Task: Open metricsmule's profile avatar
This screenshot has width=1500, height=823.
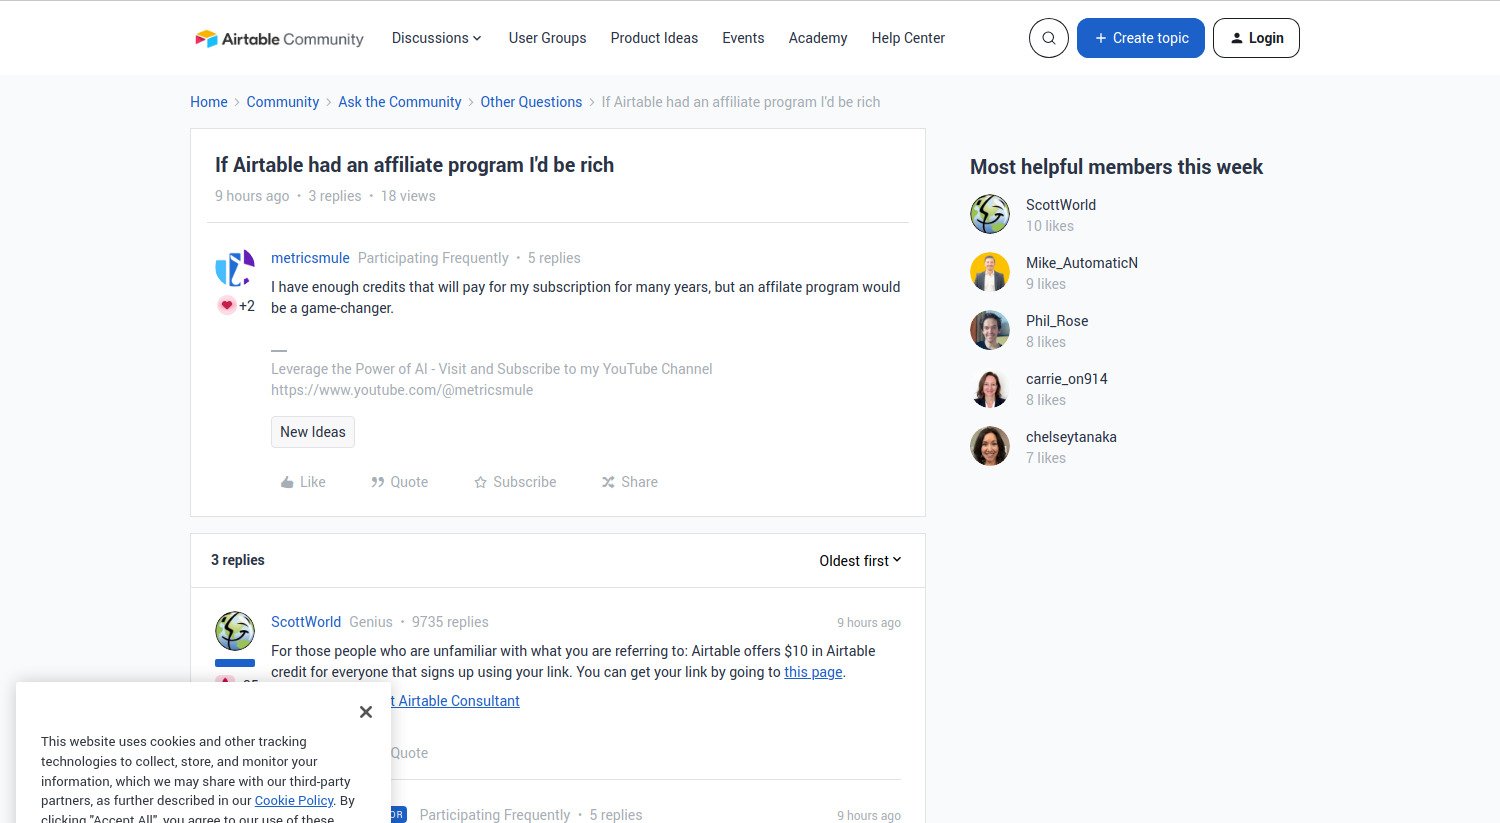Action: [234, 267]
